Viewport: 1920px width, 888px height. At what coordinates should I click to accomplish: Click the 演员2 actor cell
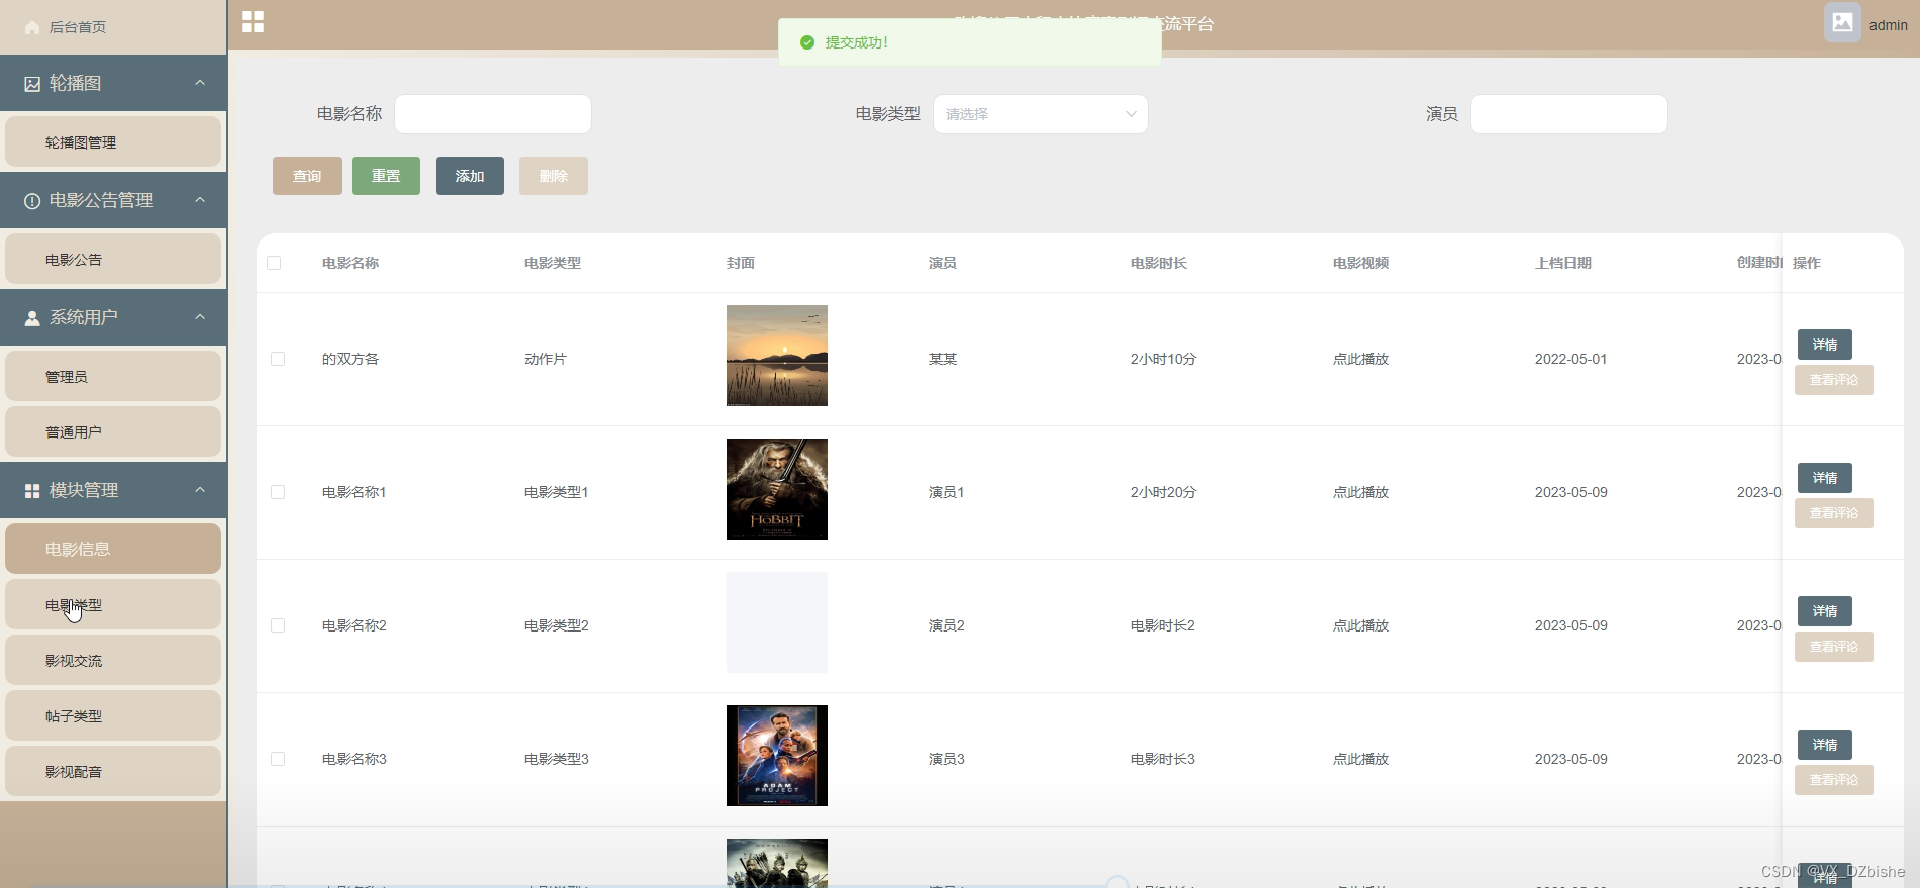point(947,625)
